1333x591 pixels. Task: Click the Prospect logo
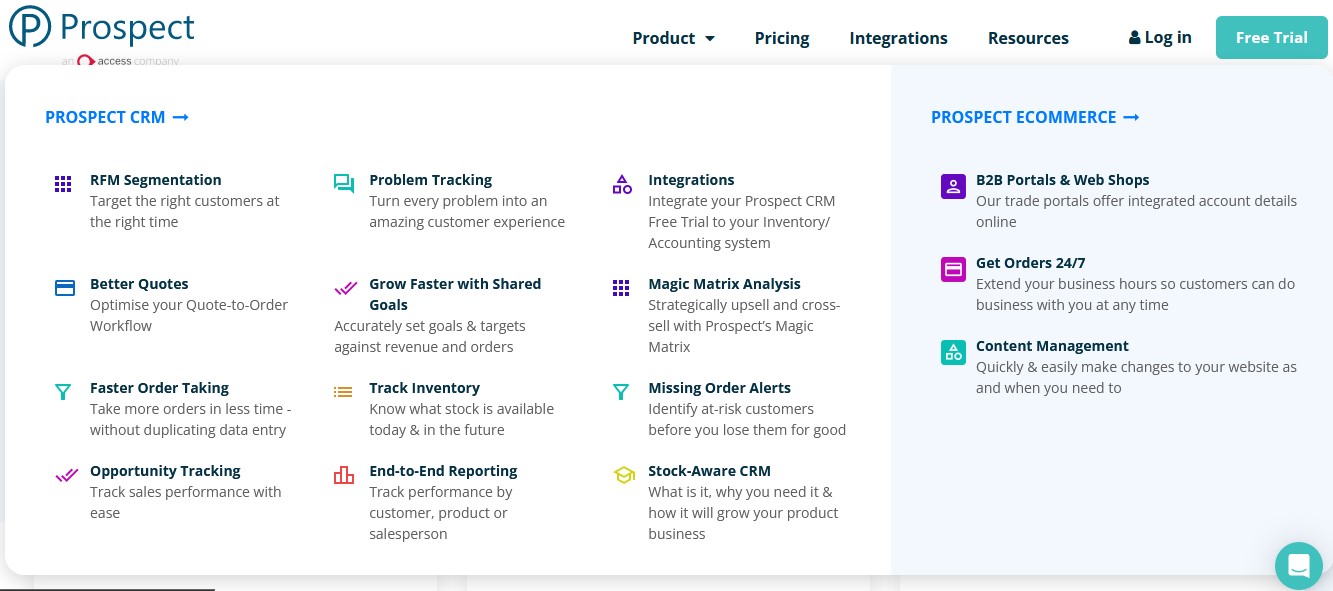click(x=100, y=27)
